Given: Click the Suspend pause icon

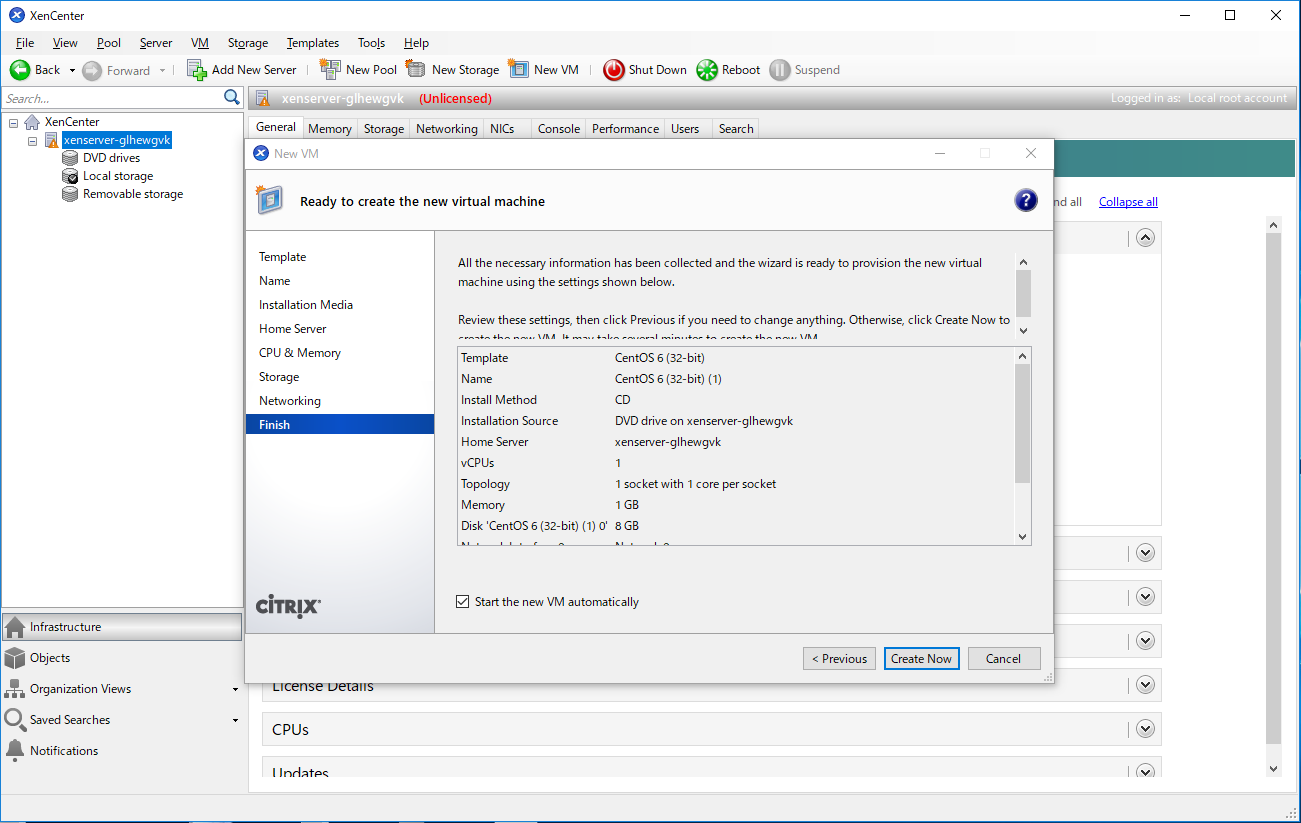Looking at the screenshot, I should [x=780, y=70].
